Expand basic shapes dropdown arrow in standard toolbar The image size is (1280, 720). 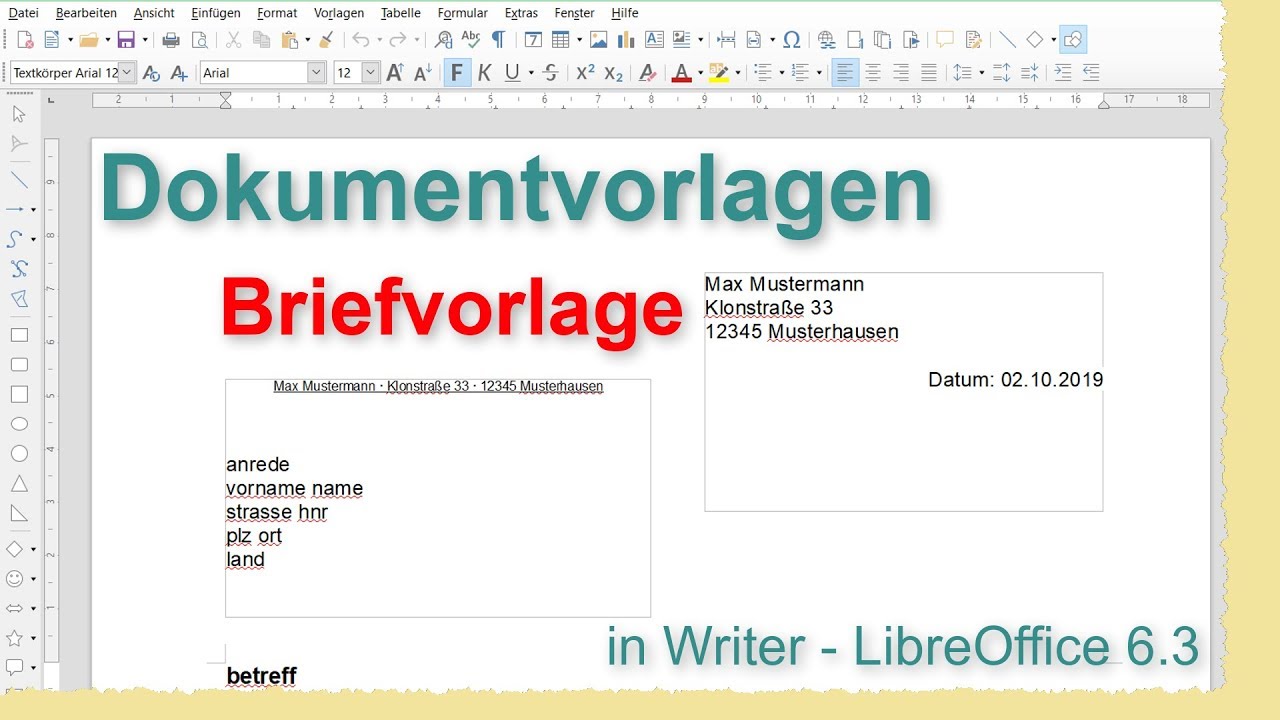1053,40
